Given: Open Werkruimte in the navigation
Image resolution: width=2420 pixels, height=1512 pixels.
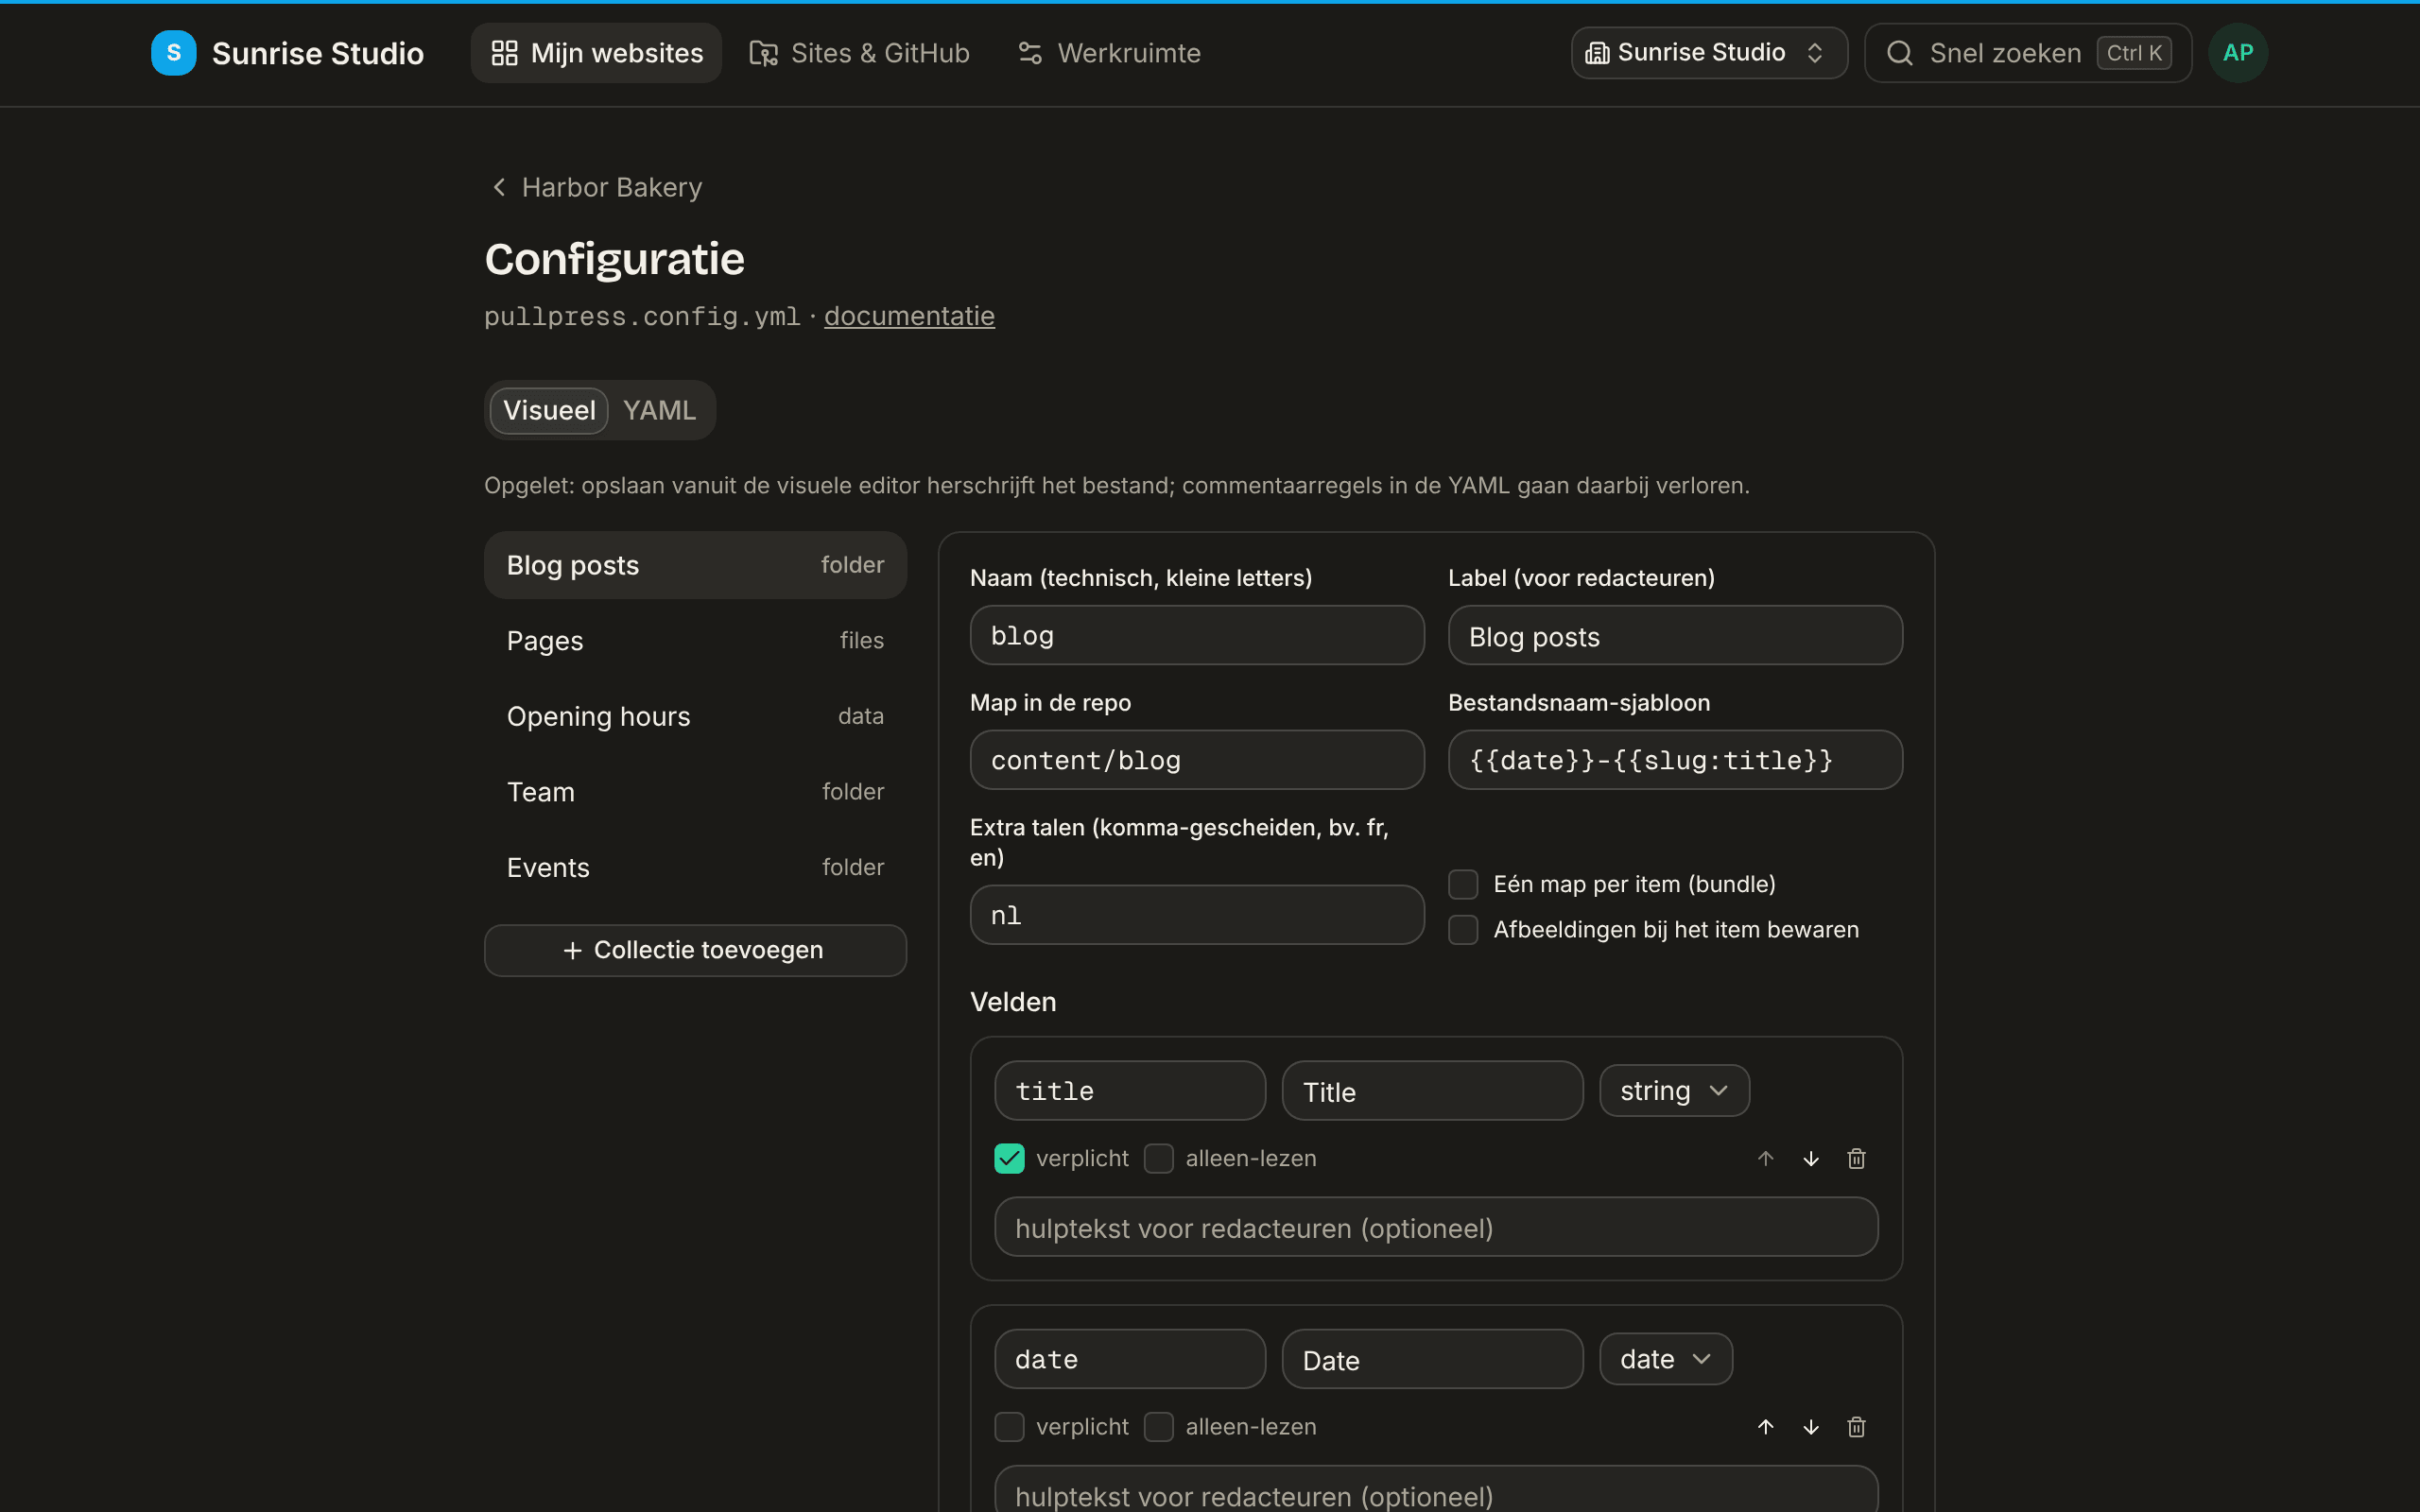Looking at the screenshot, I should 1108,53.
